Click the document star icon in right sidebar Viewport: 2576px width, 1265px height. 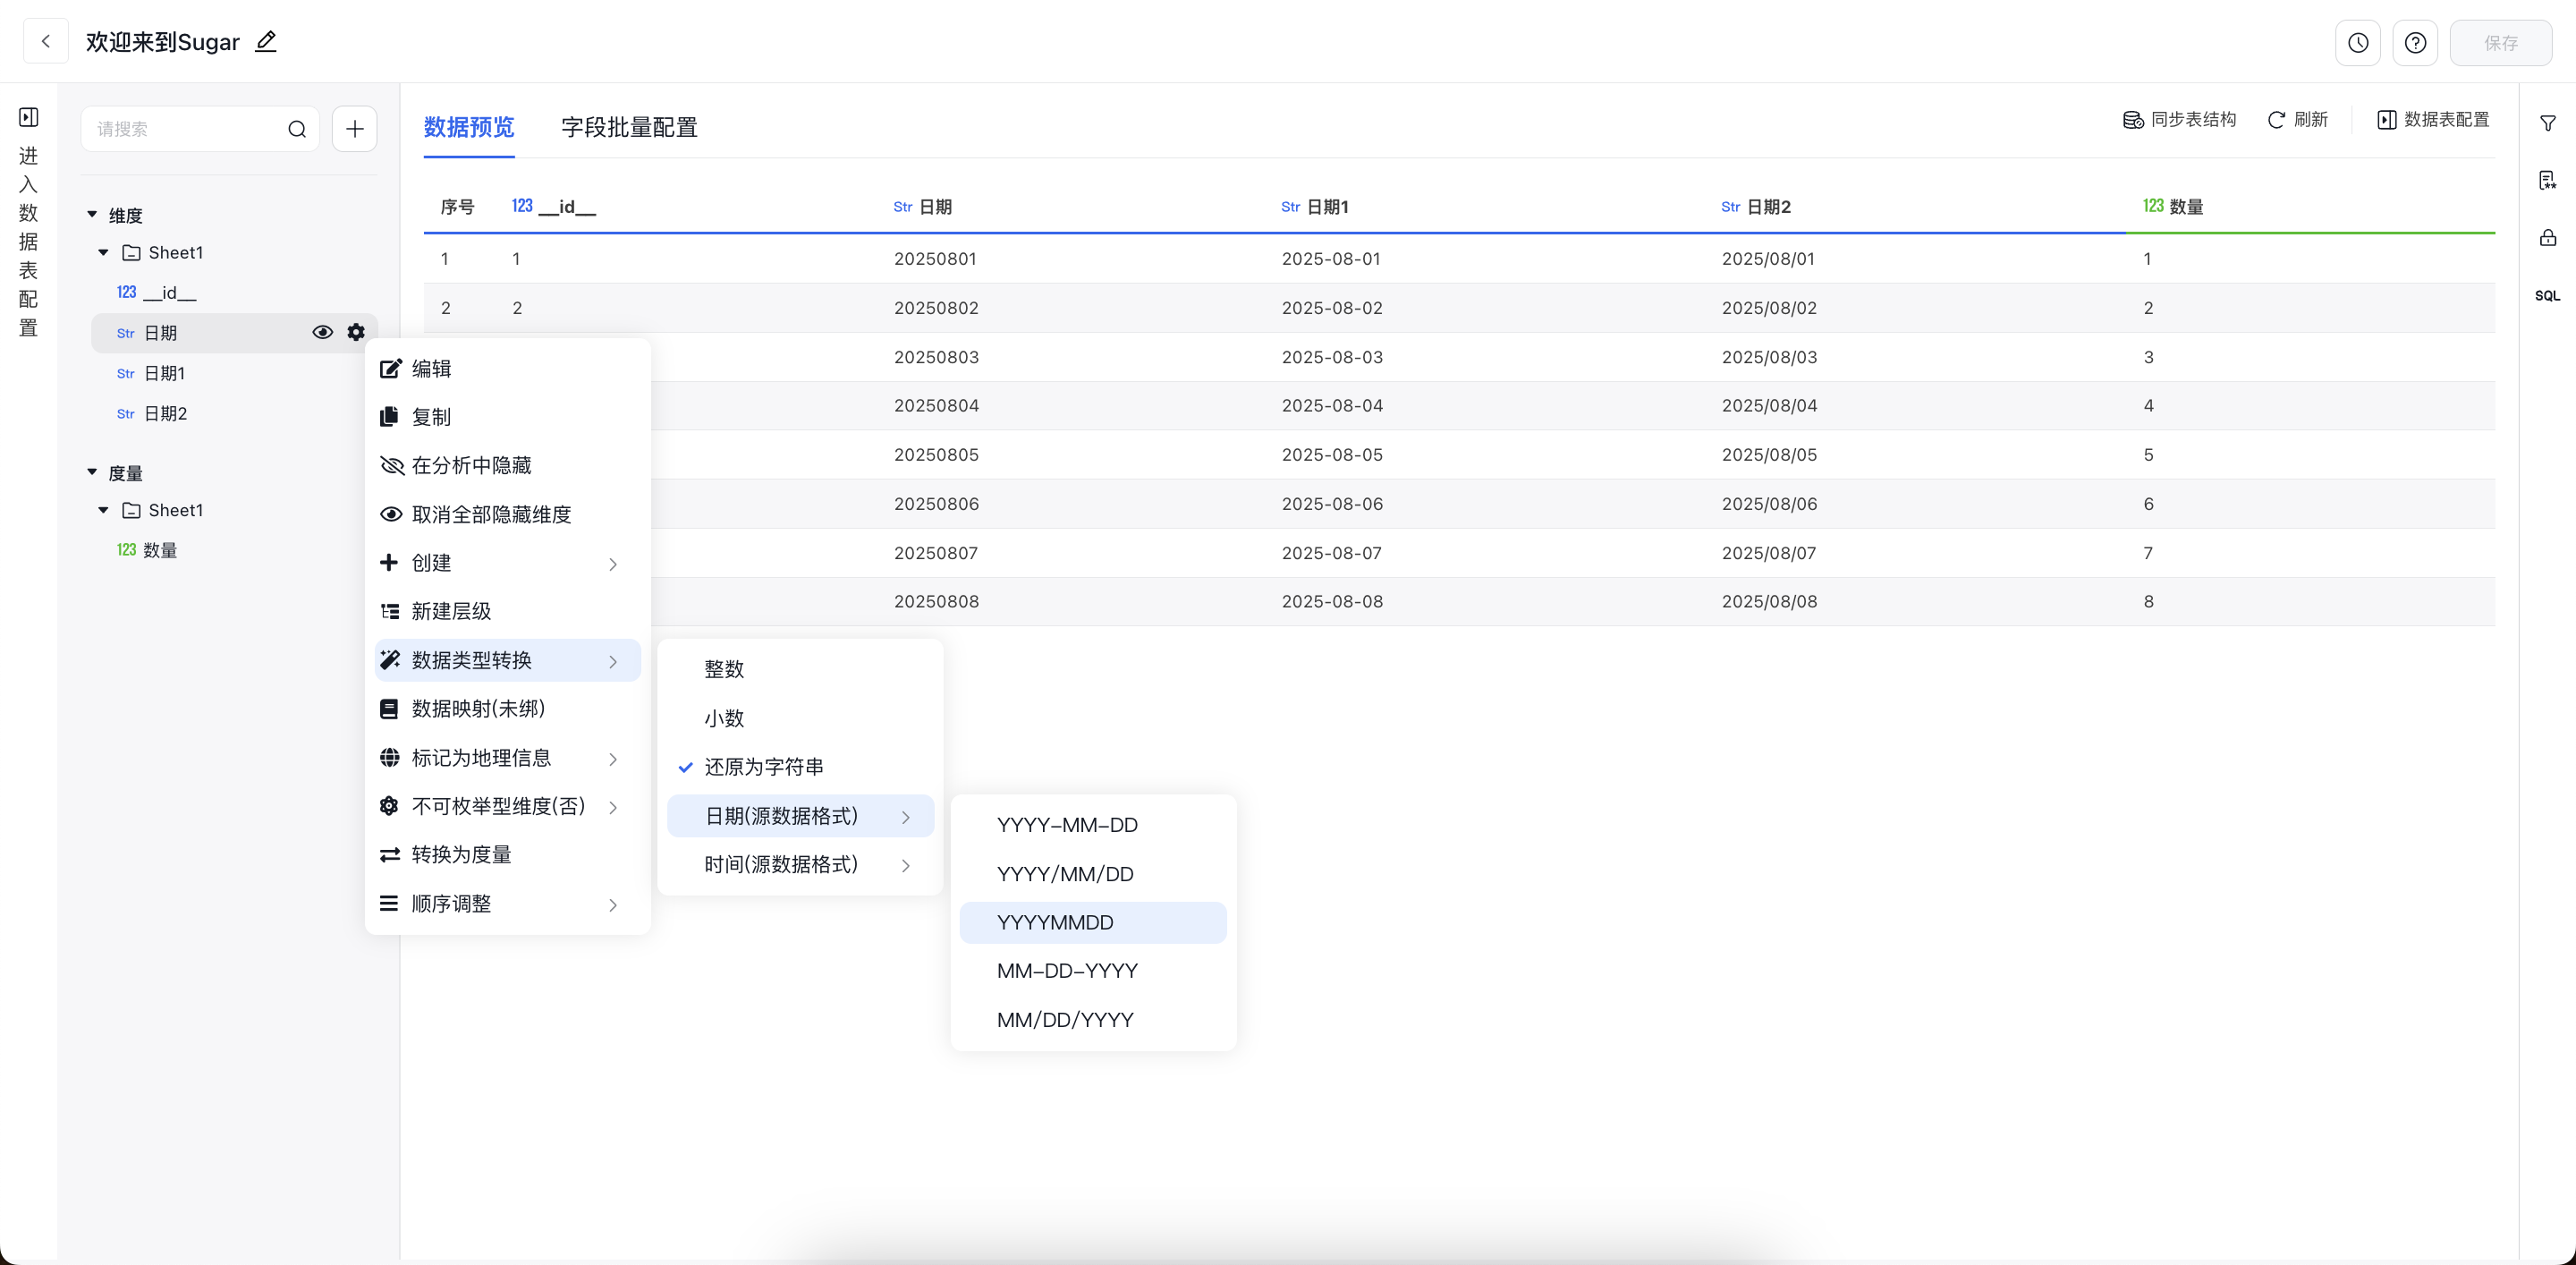pos(2547,180)
